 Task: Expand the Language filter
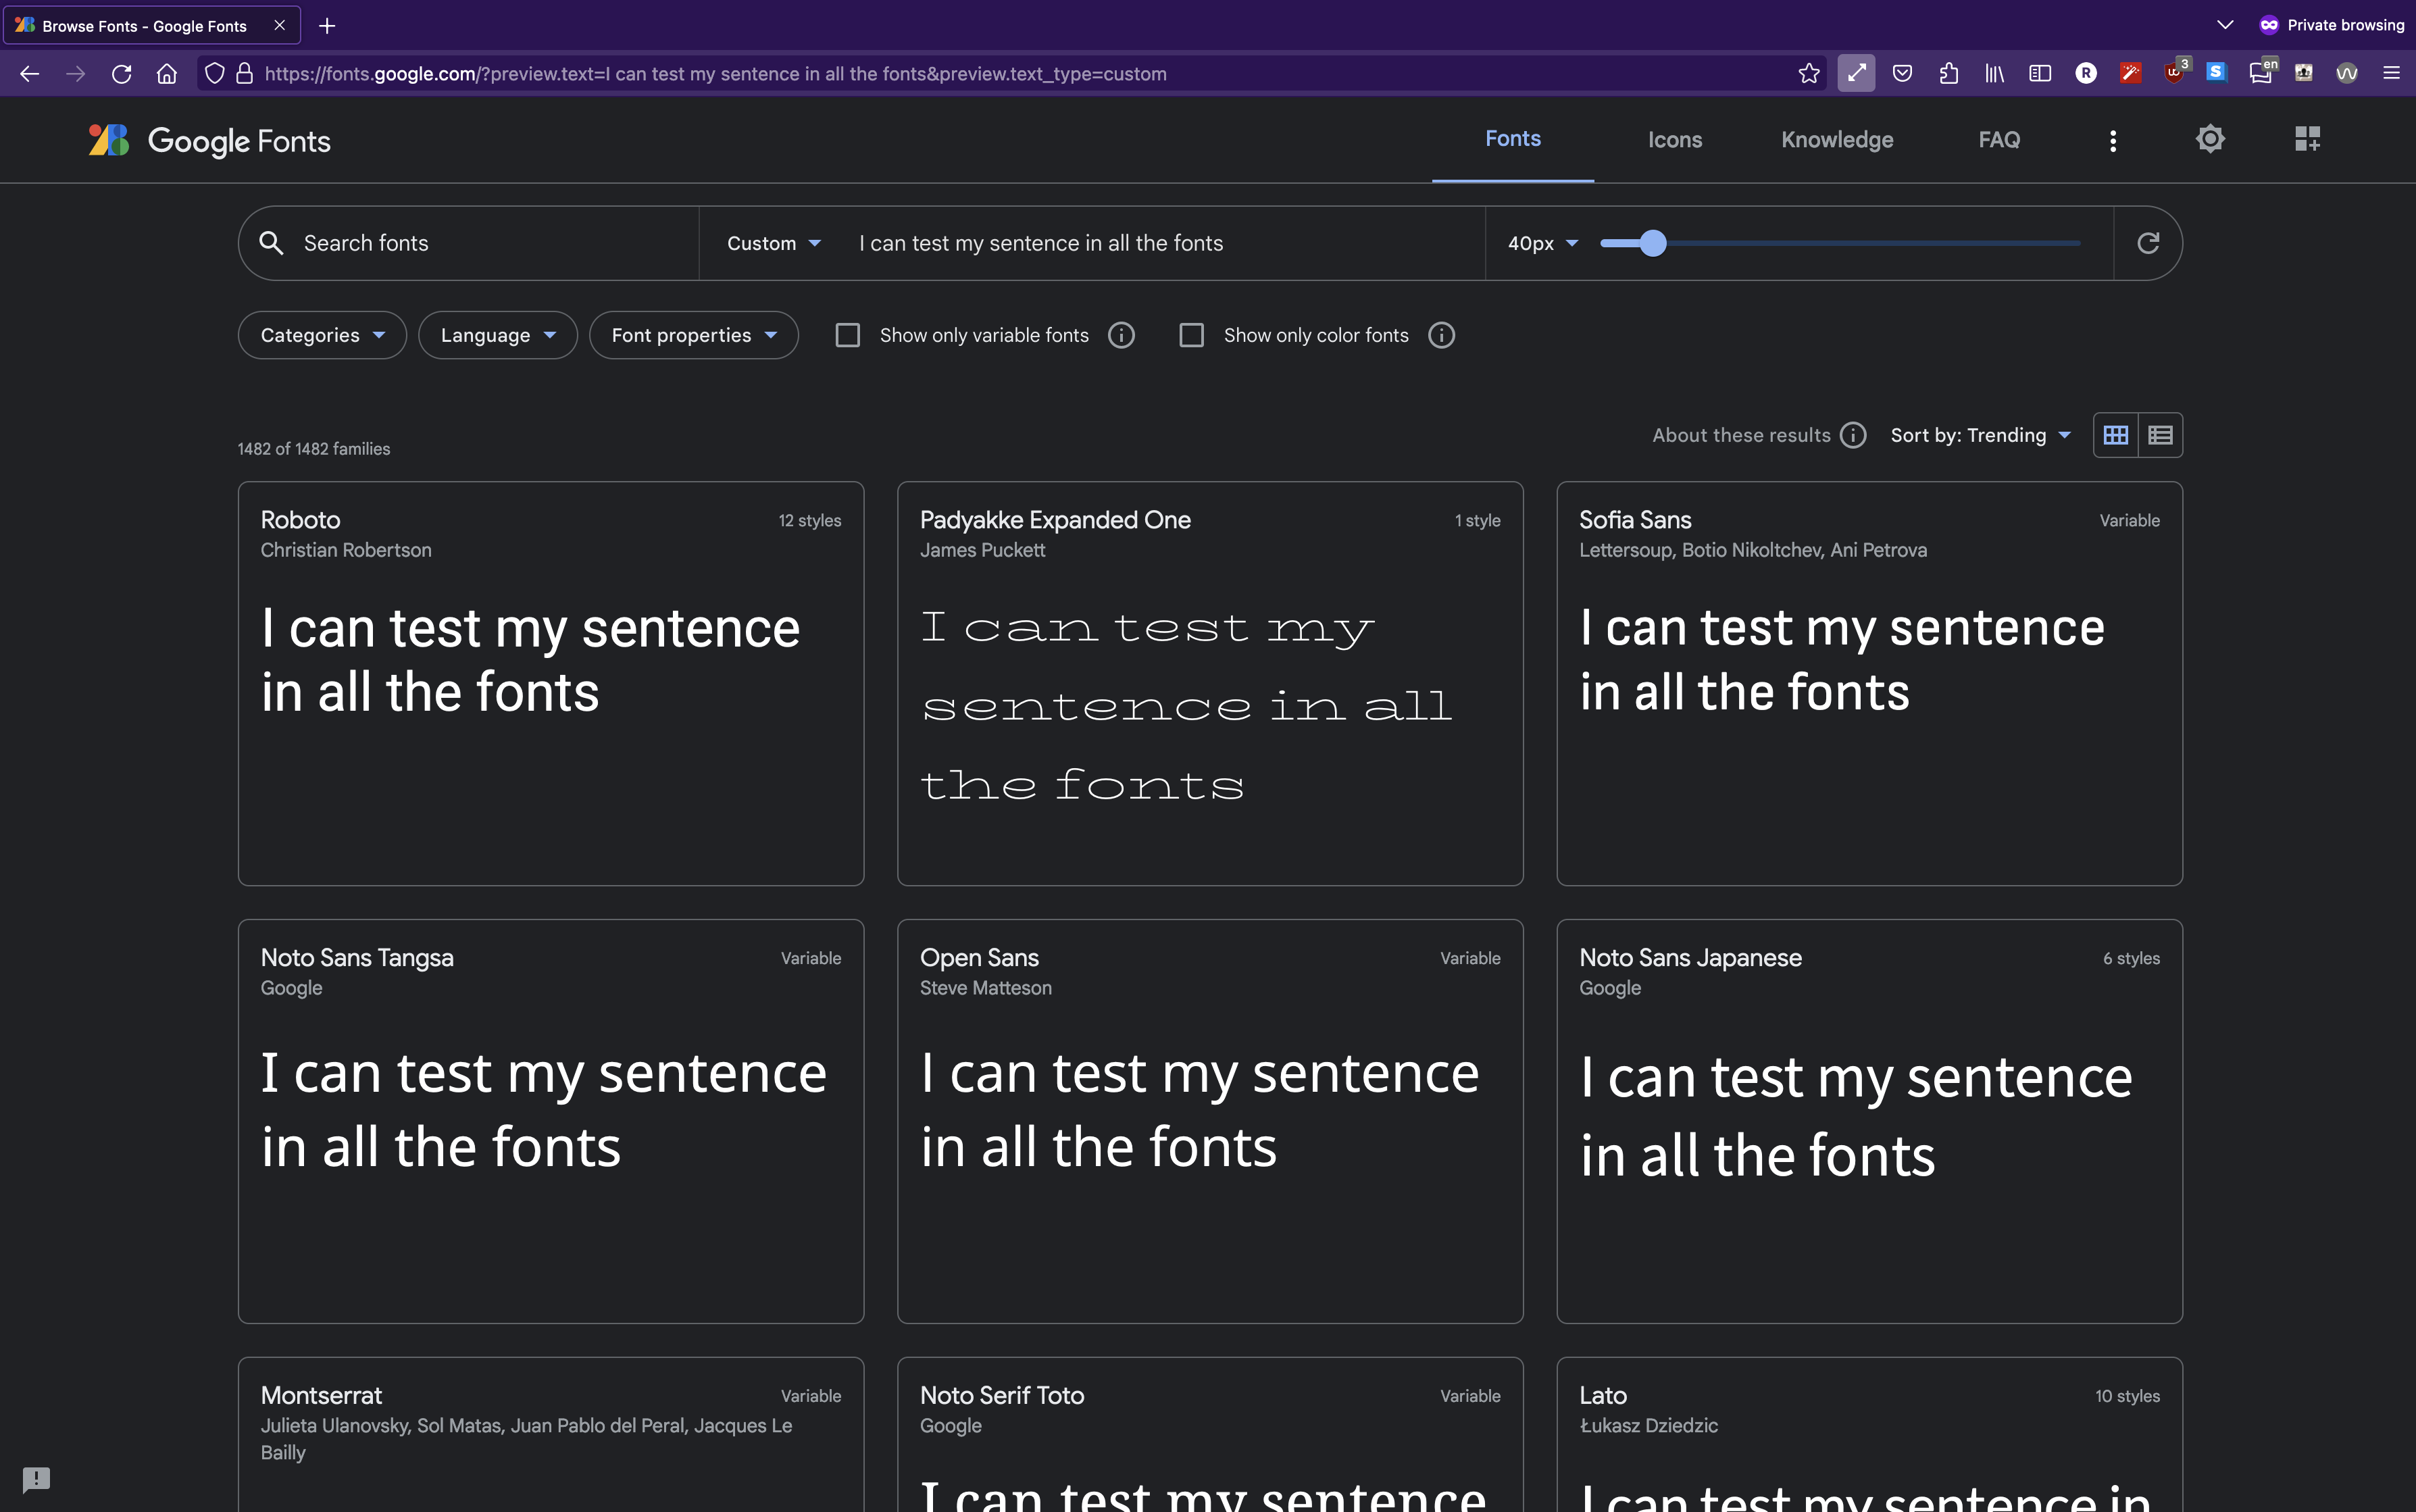(497, 335)
